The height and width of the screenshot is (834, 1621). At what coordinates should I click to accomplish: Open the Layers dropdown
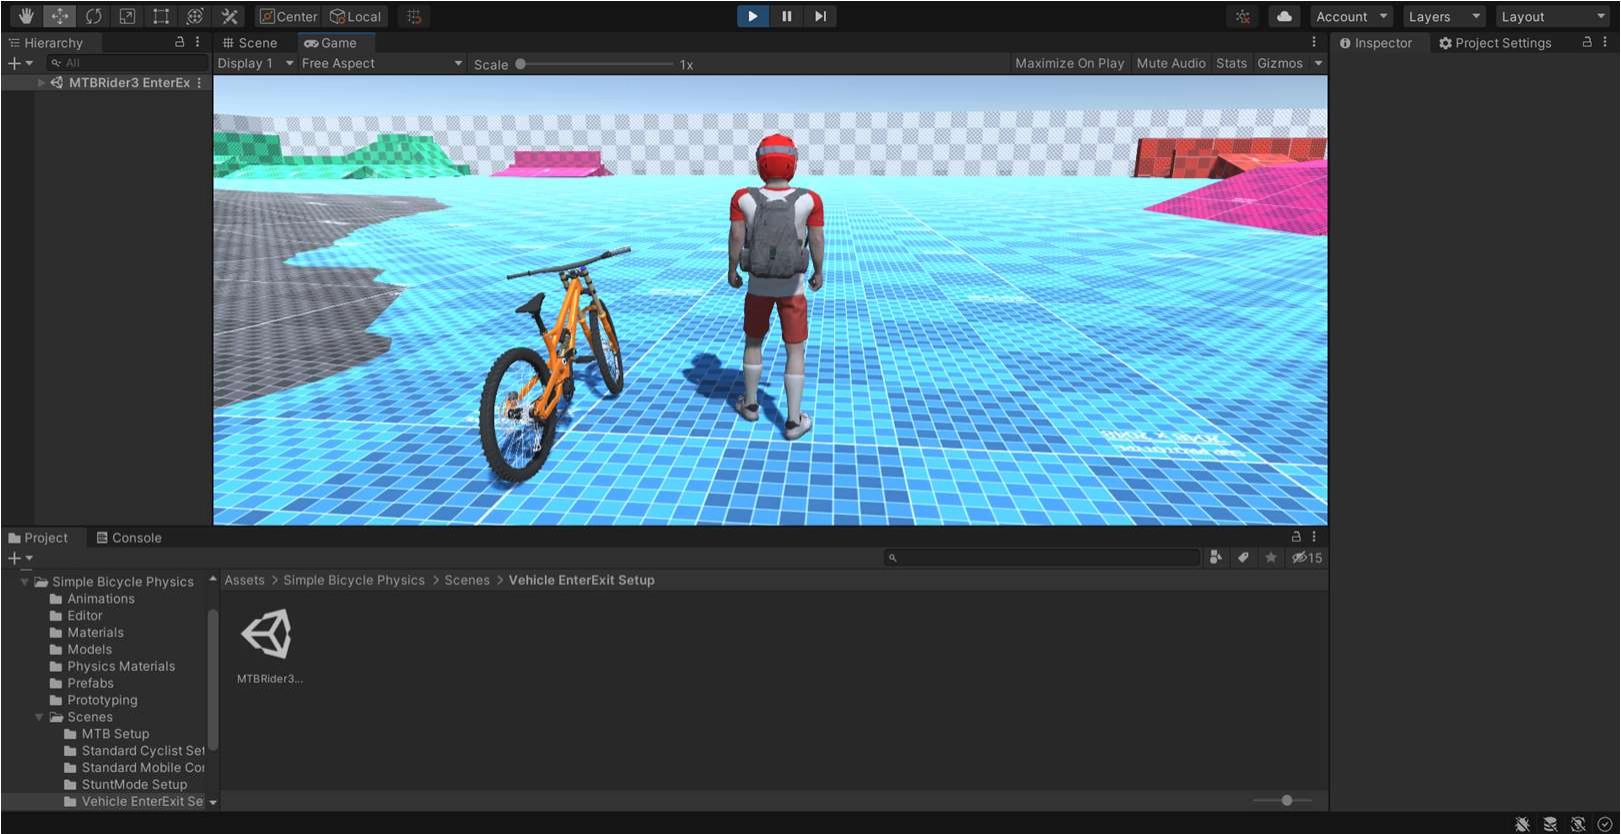pos(1444,16)
